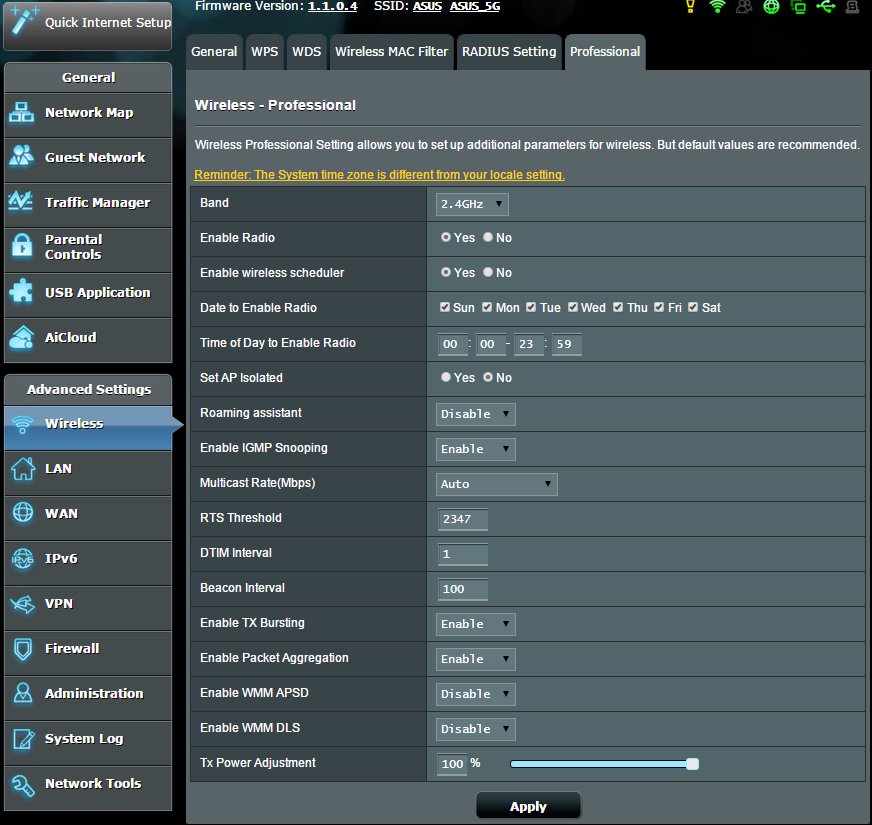Click the radio end minute field showing 59
Image resolution: width=872 pixels, height=825 pixels.
(x=567, y=344)
